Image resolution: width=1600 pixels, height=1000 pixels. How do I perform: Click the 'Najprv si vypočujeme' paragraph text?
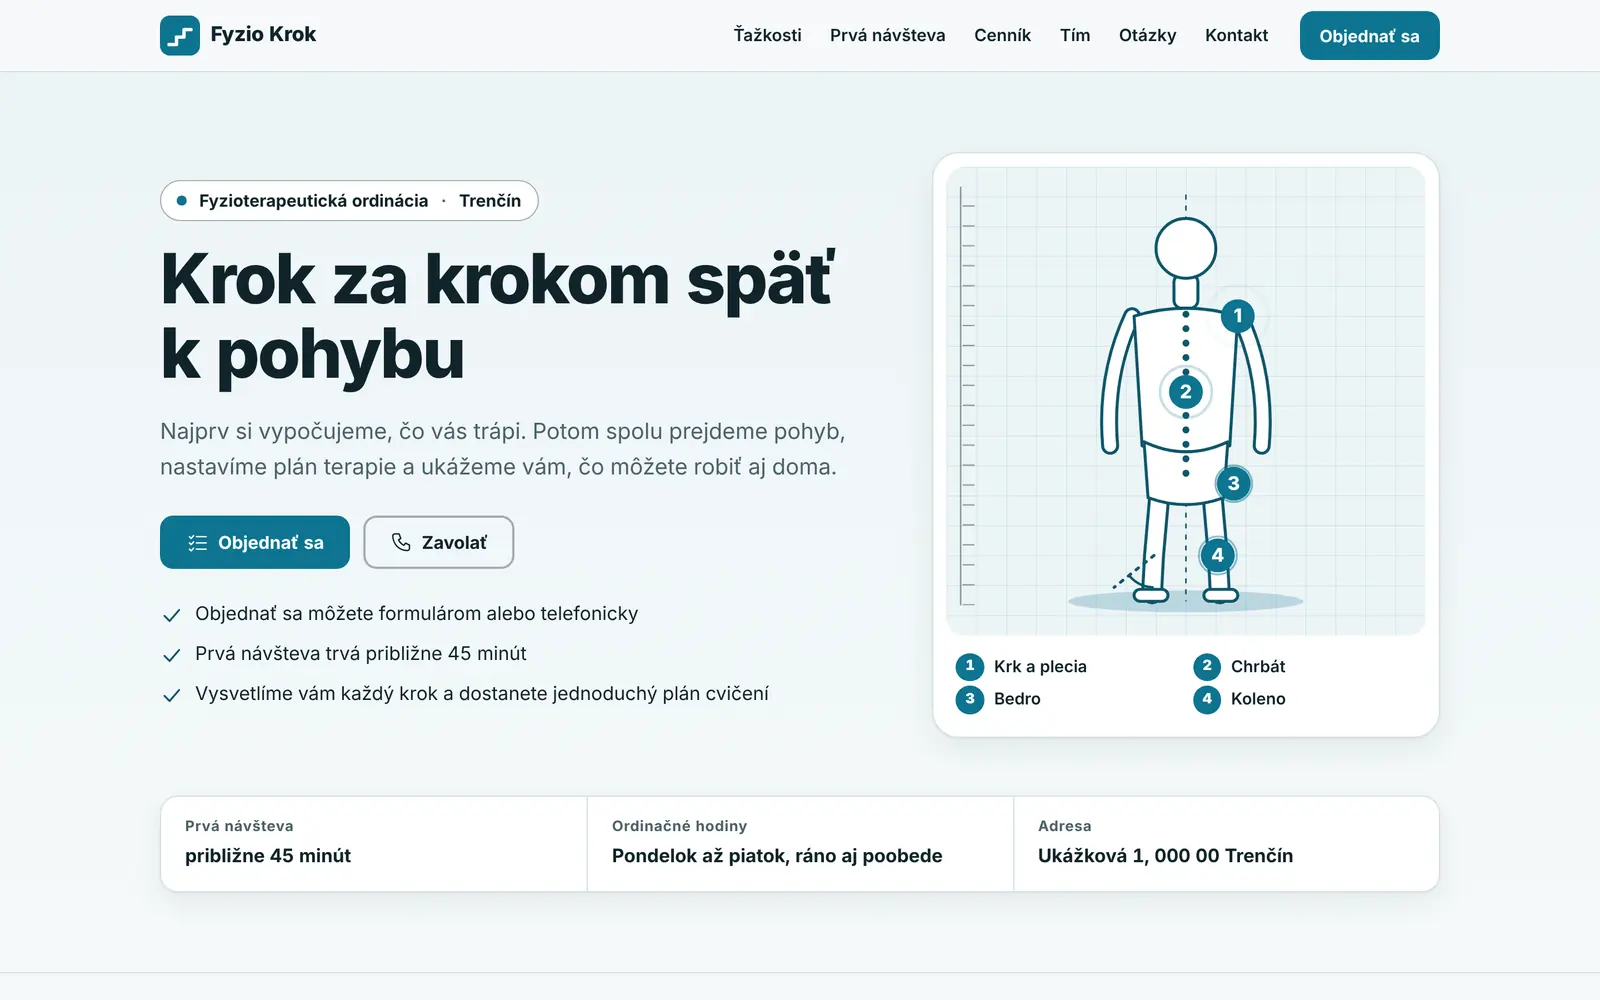click(x=503, y=449)
